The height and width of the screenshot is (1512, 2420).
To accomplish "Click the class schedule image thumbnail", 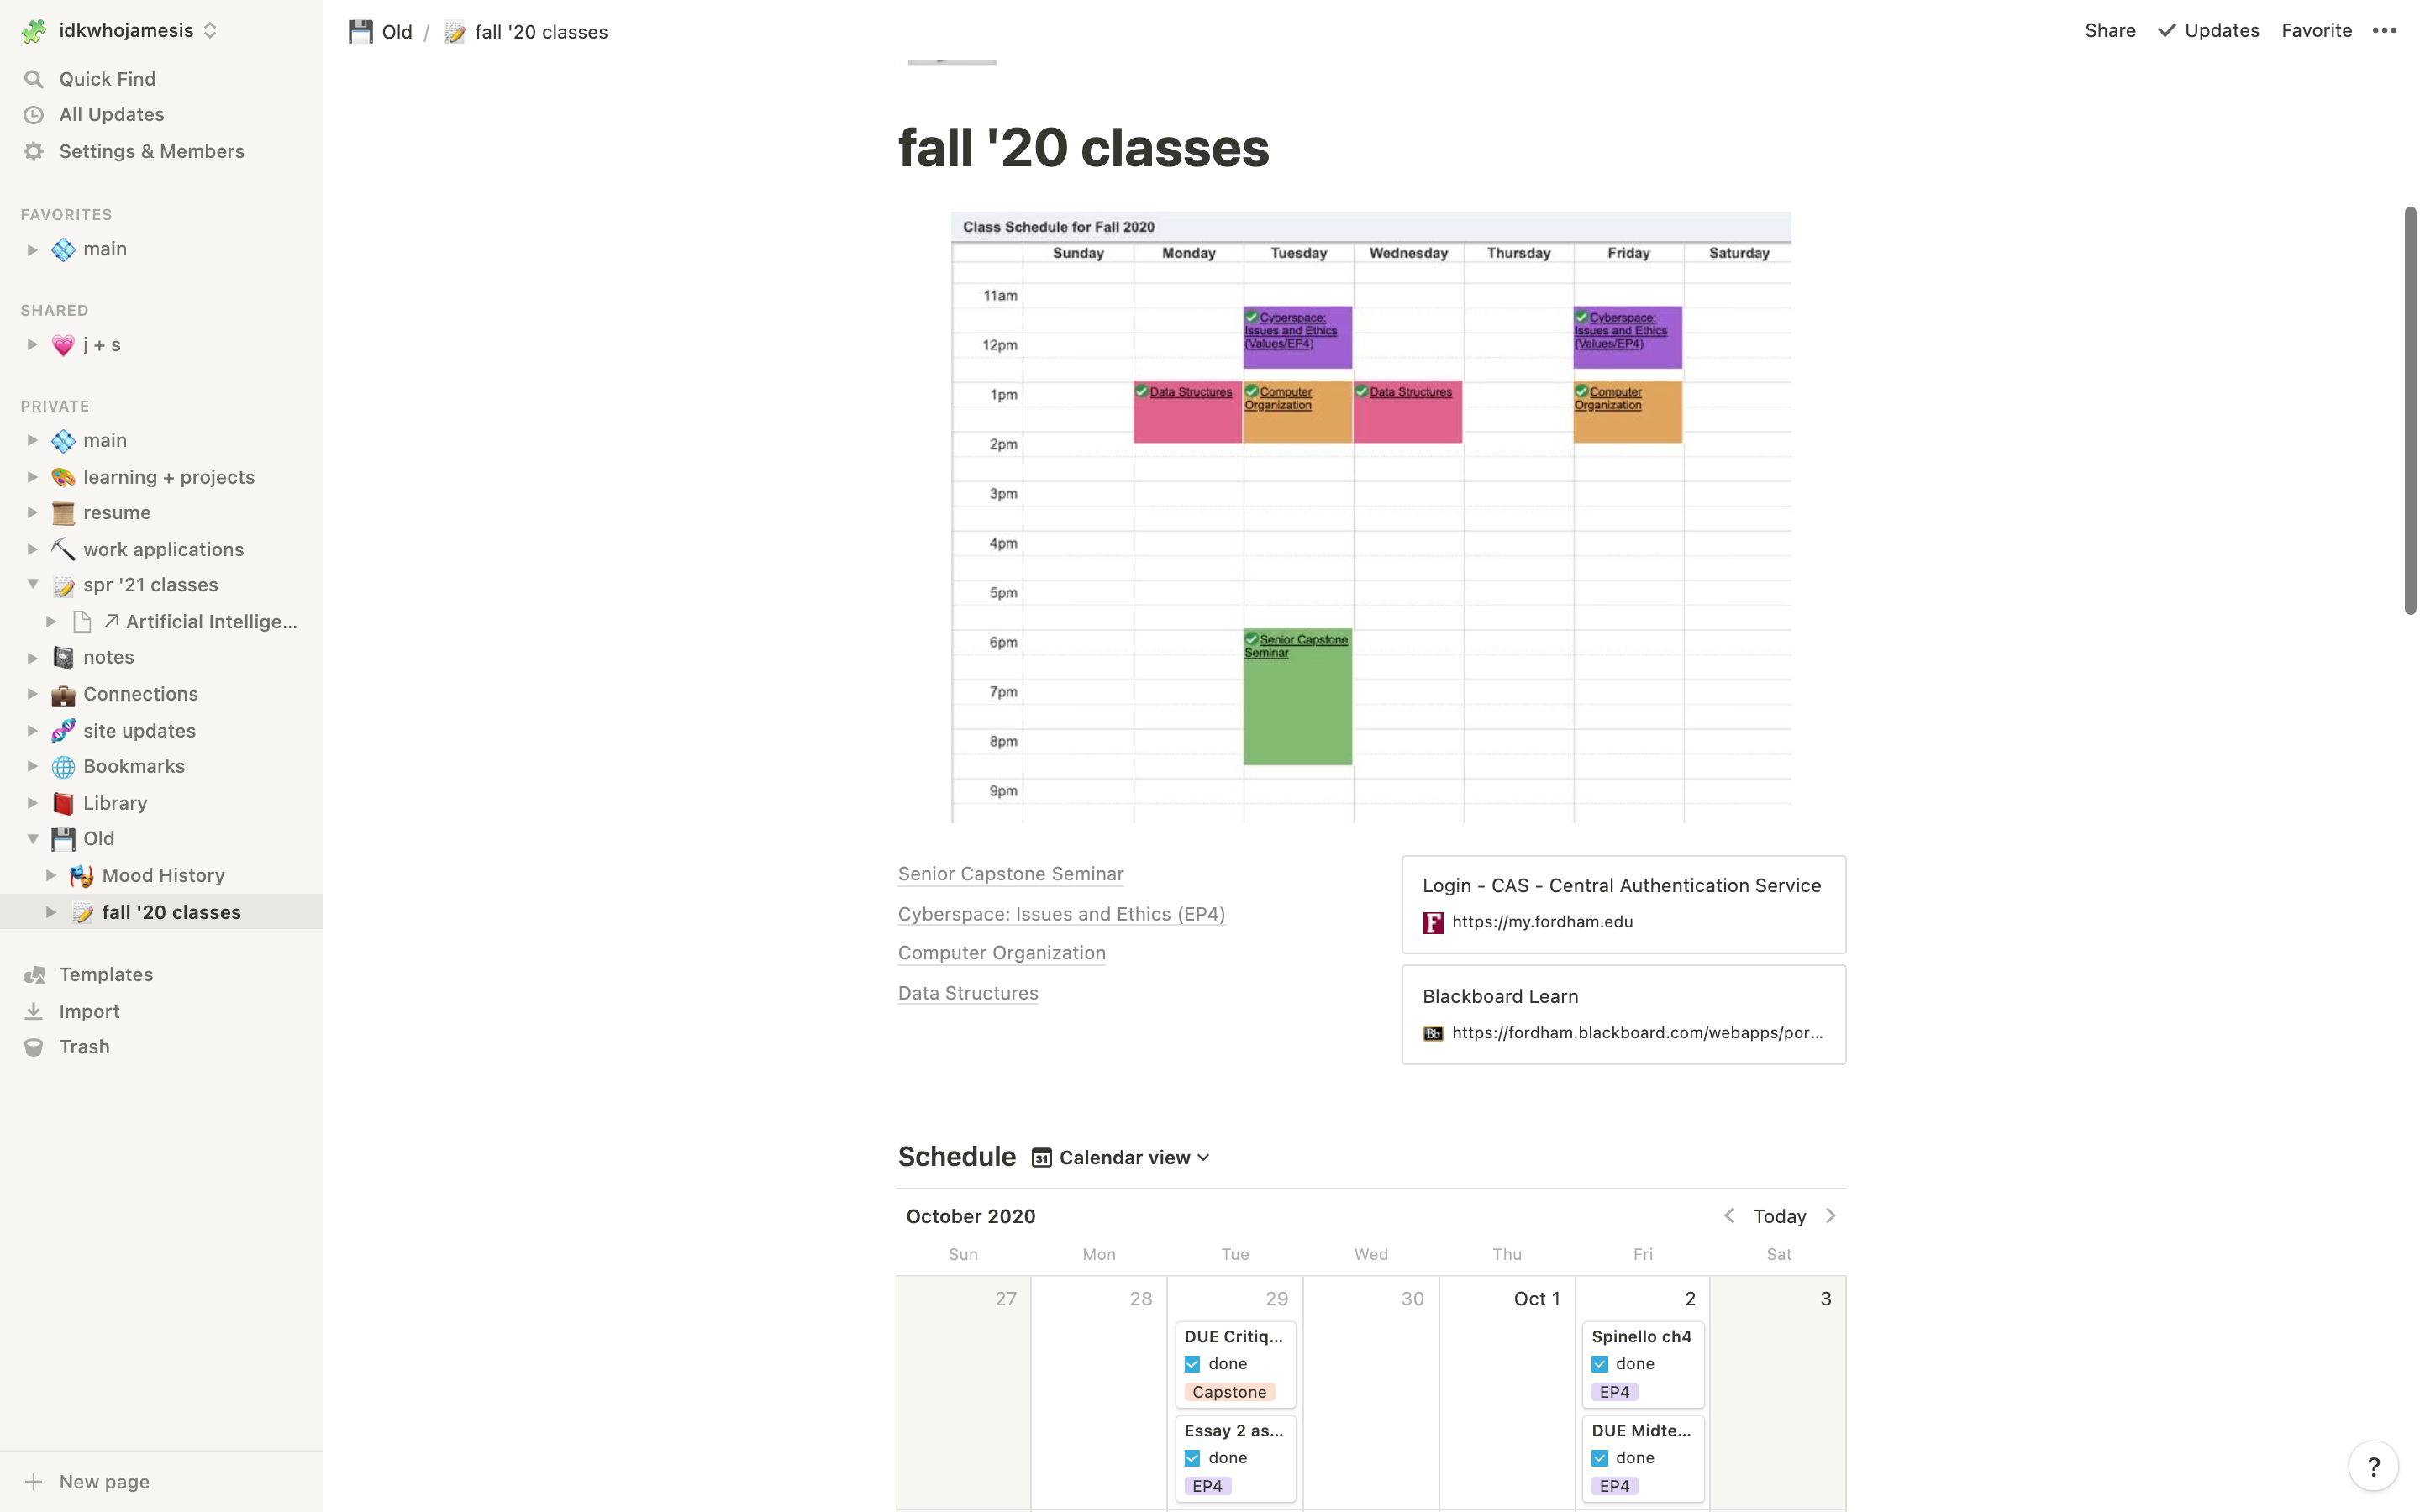I will (1371, 516).
